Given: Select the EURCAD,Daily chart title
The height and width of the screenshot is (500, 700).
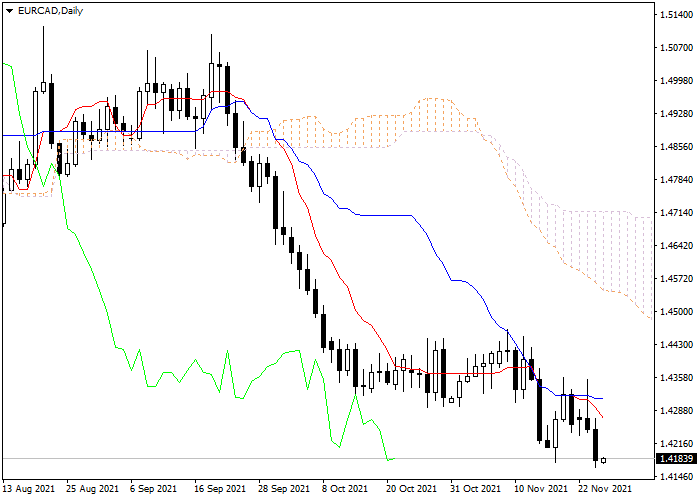Looking at the screenshot, I should tap(50, 11).
